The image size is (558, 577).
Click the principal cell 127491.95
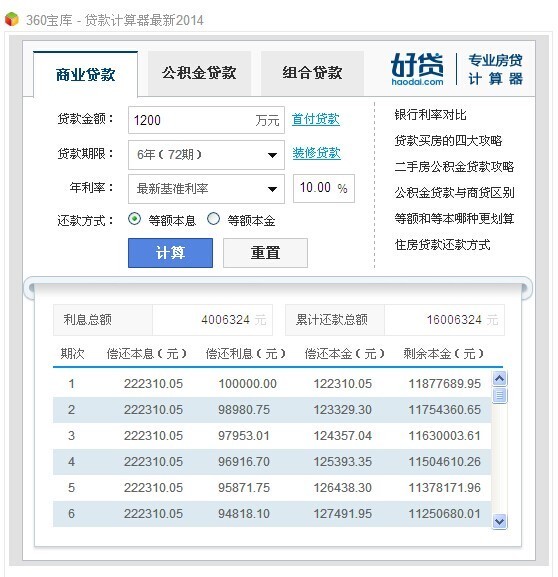342,513
